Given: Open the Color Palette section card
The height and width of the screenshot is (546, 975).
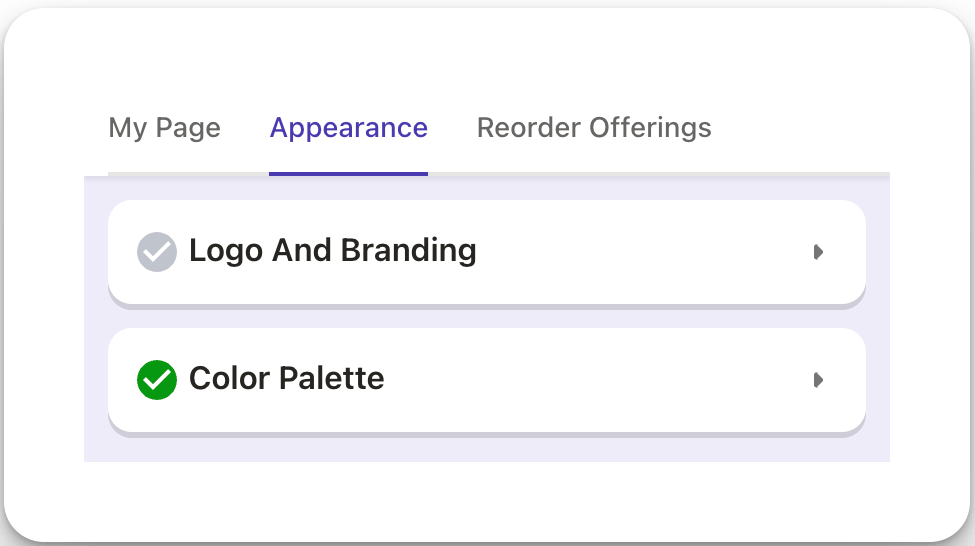Looking at the screenshot, I should pos(487,381).
